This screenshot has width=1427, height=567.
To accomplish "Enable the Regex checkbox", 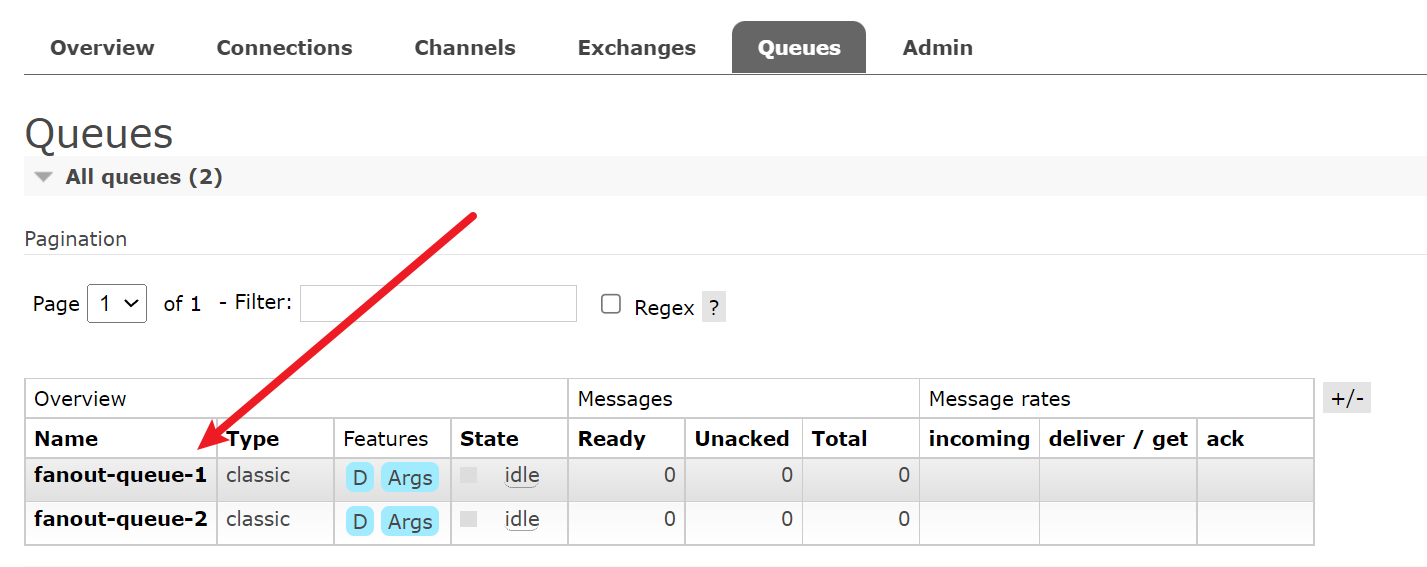I will point(611,304).
